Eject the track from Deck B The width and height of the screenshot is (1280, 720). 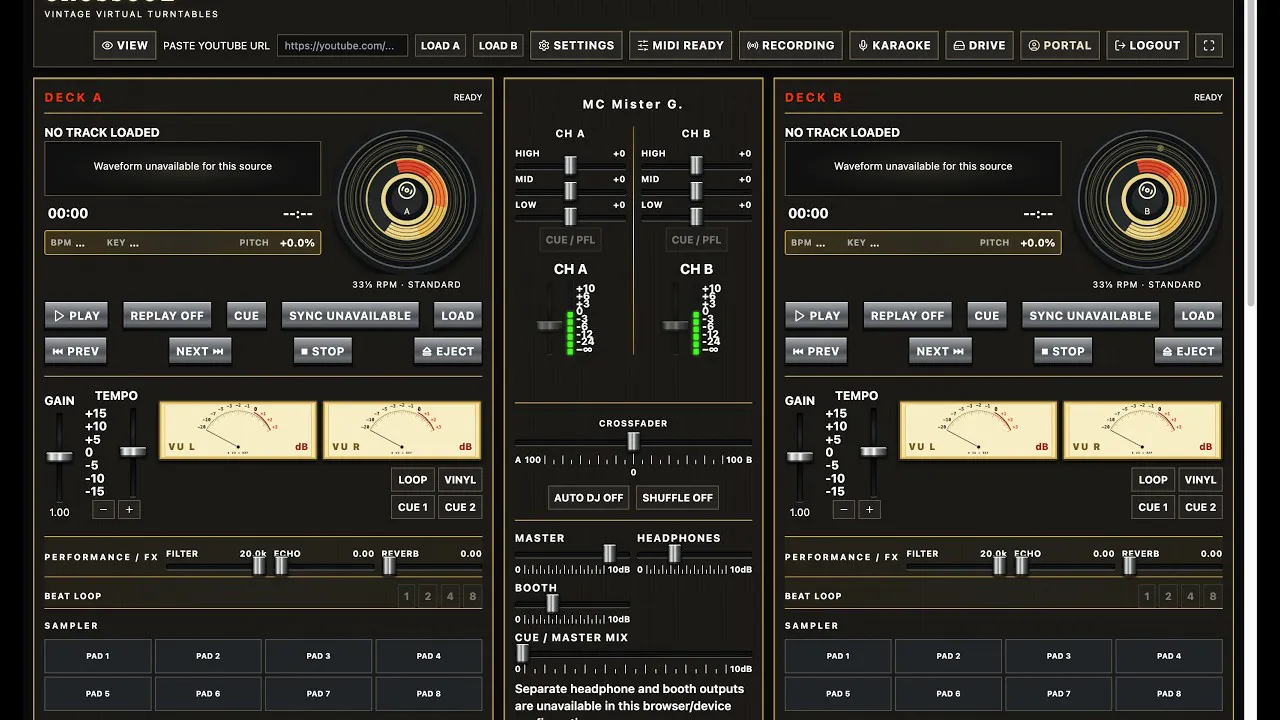(x=1188, y=351)
